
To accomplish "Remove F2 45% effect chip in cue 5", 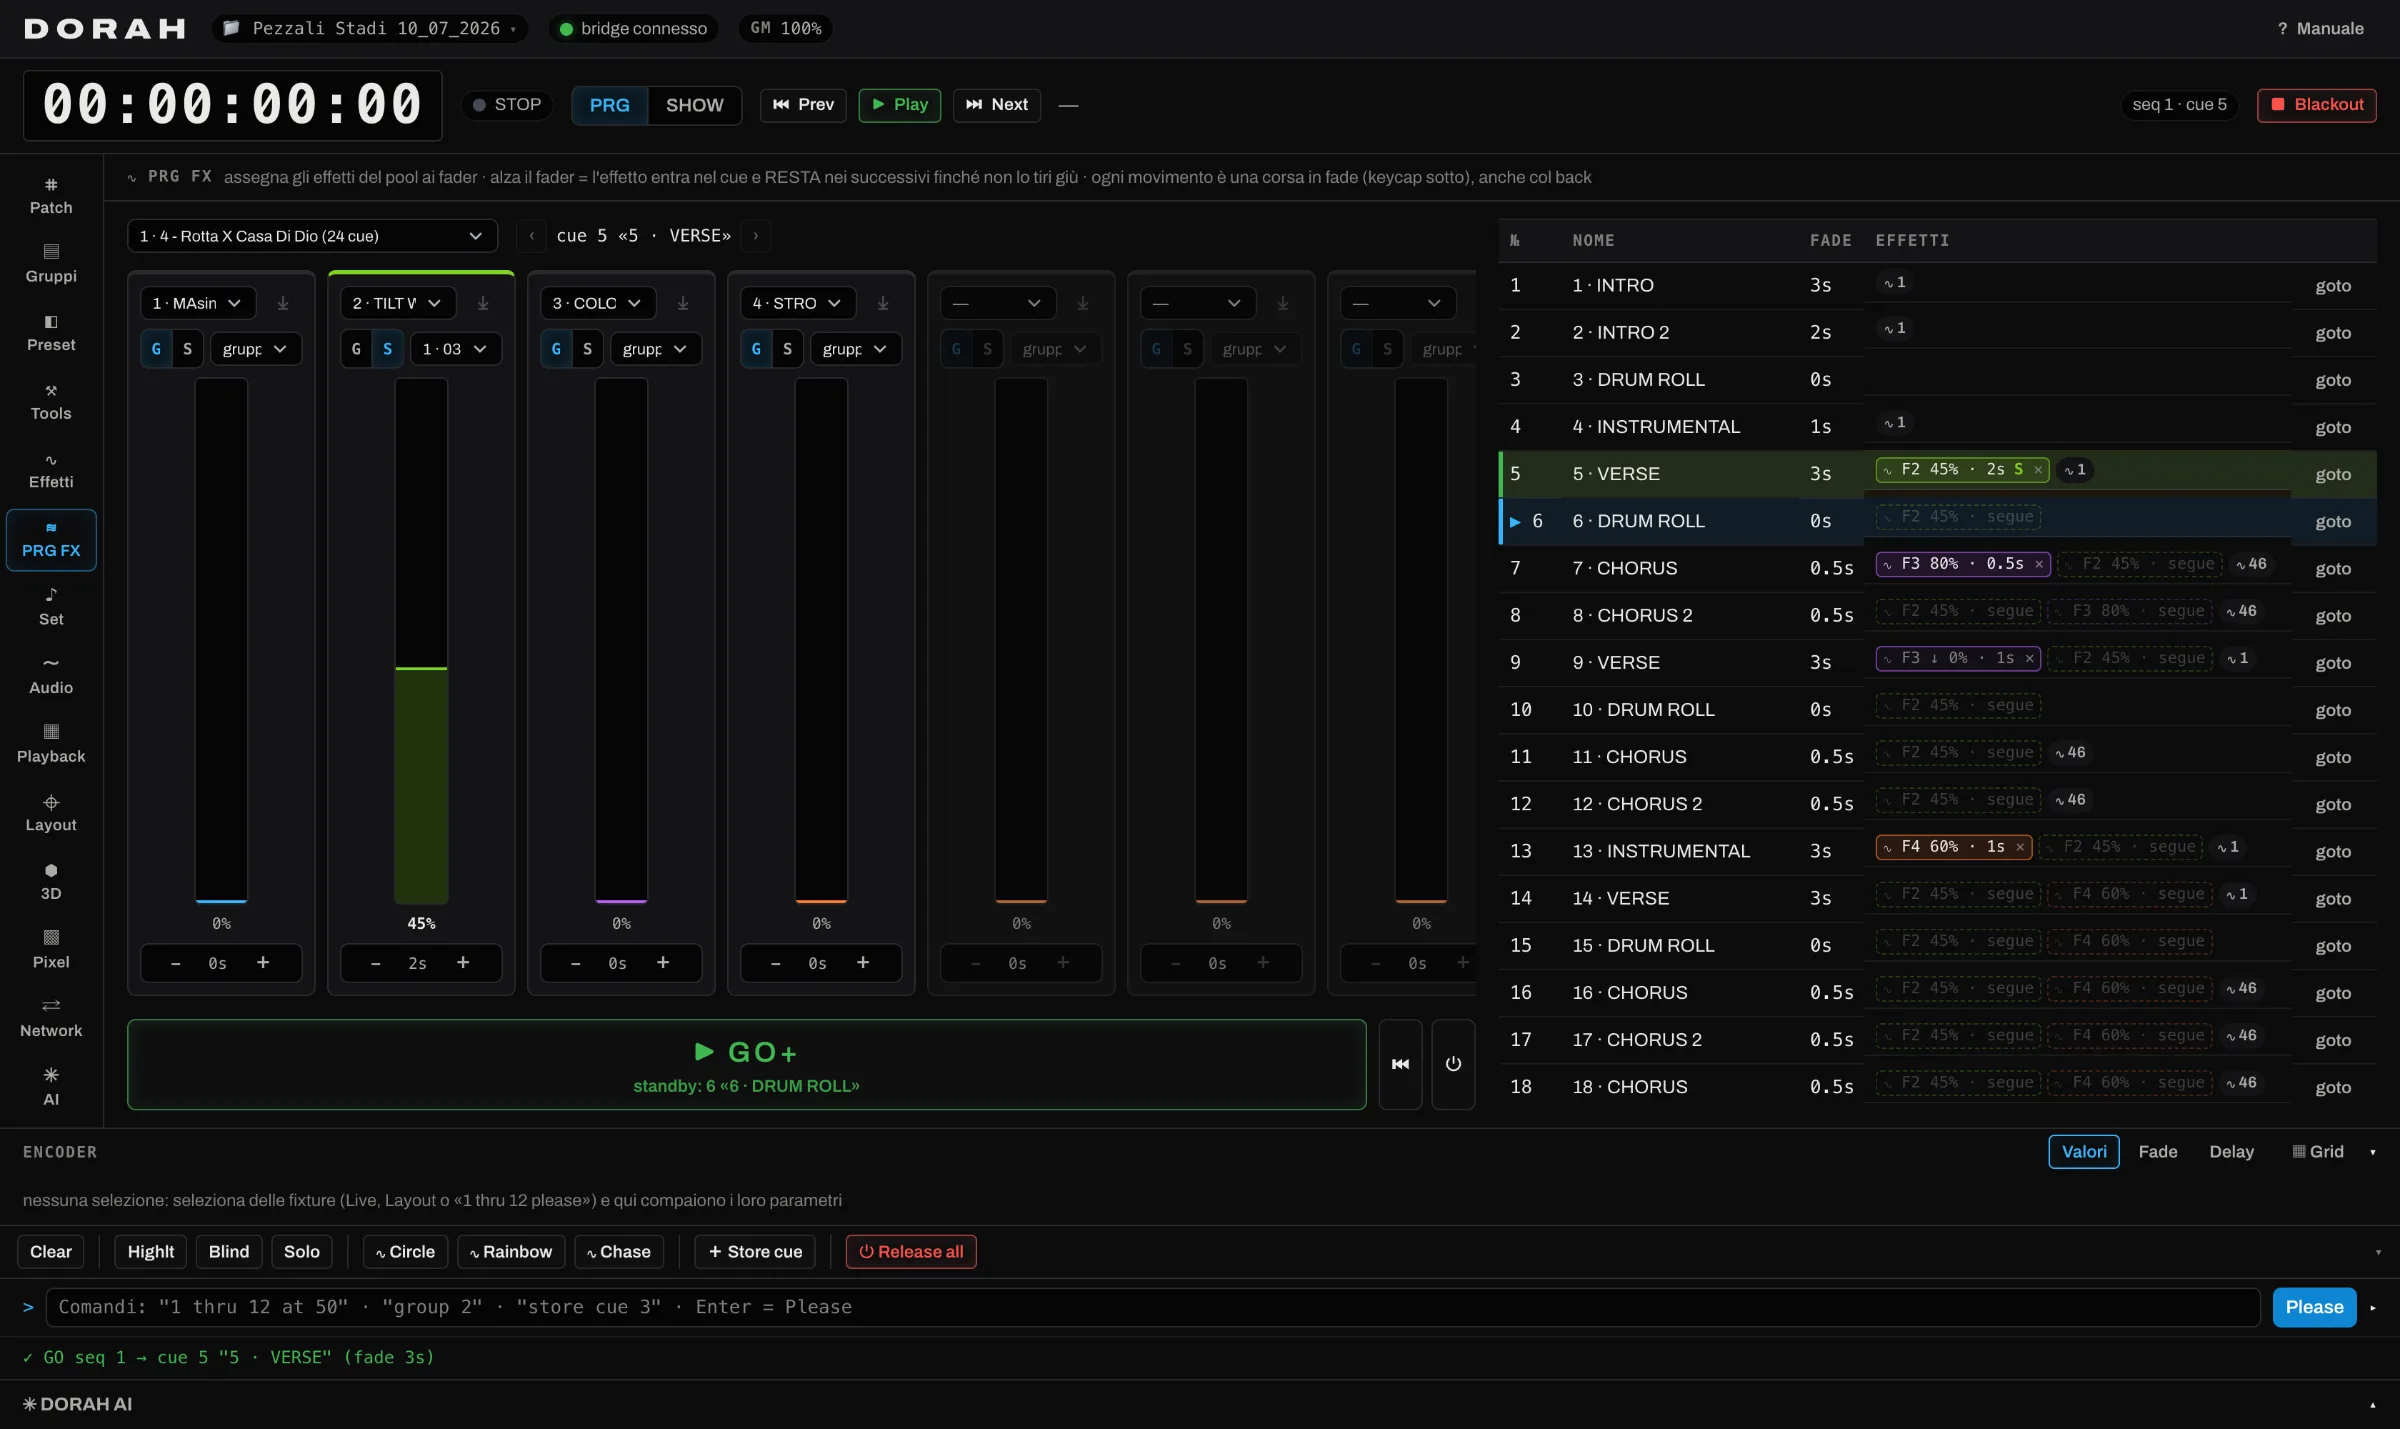I will [2038, 470].
